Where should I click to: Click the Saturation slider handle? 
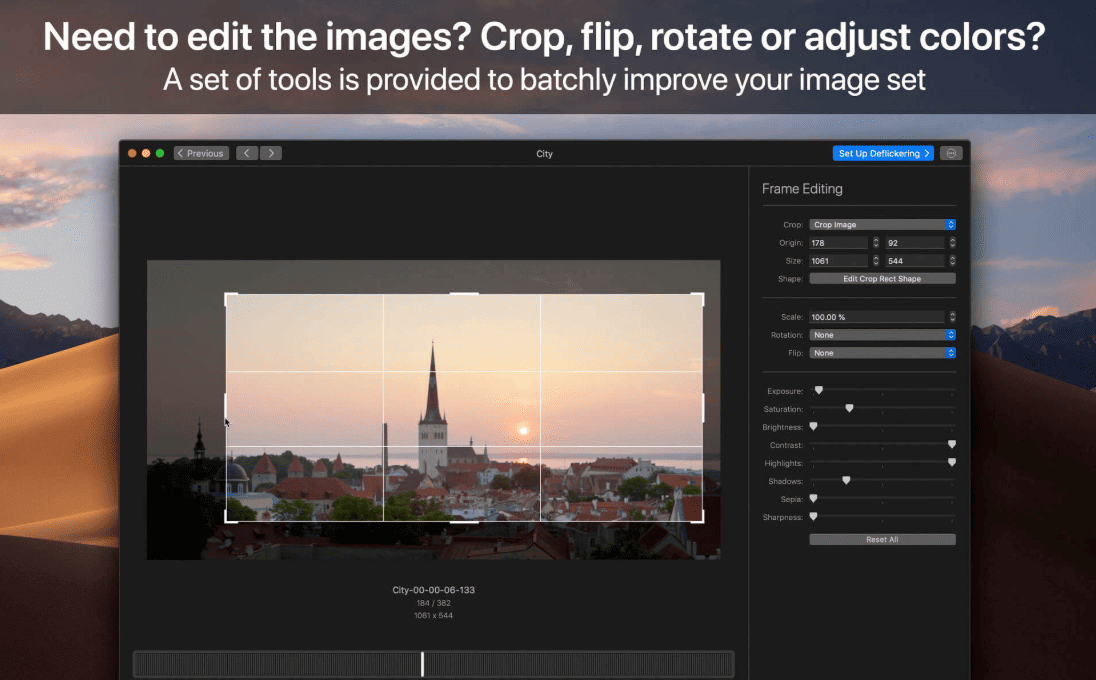pyautogui.click(x=849, y=408)
